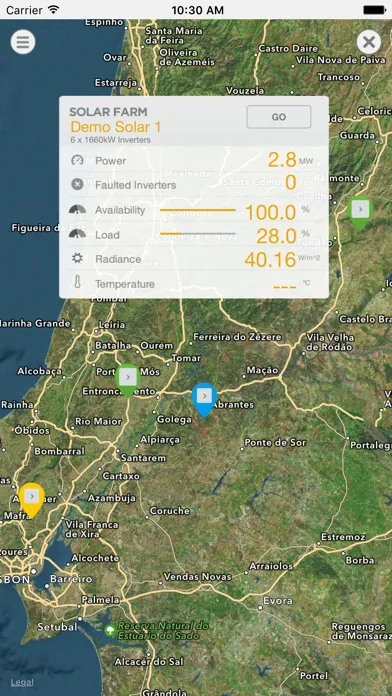Select the blue map pin near Abrantes
Screen dimensions: 392x696
[204, 399]
